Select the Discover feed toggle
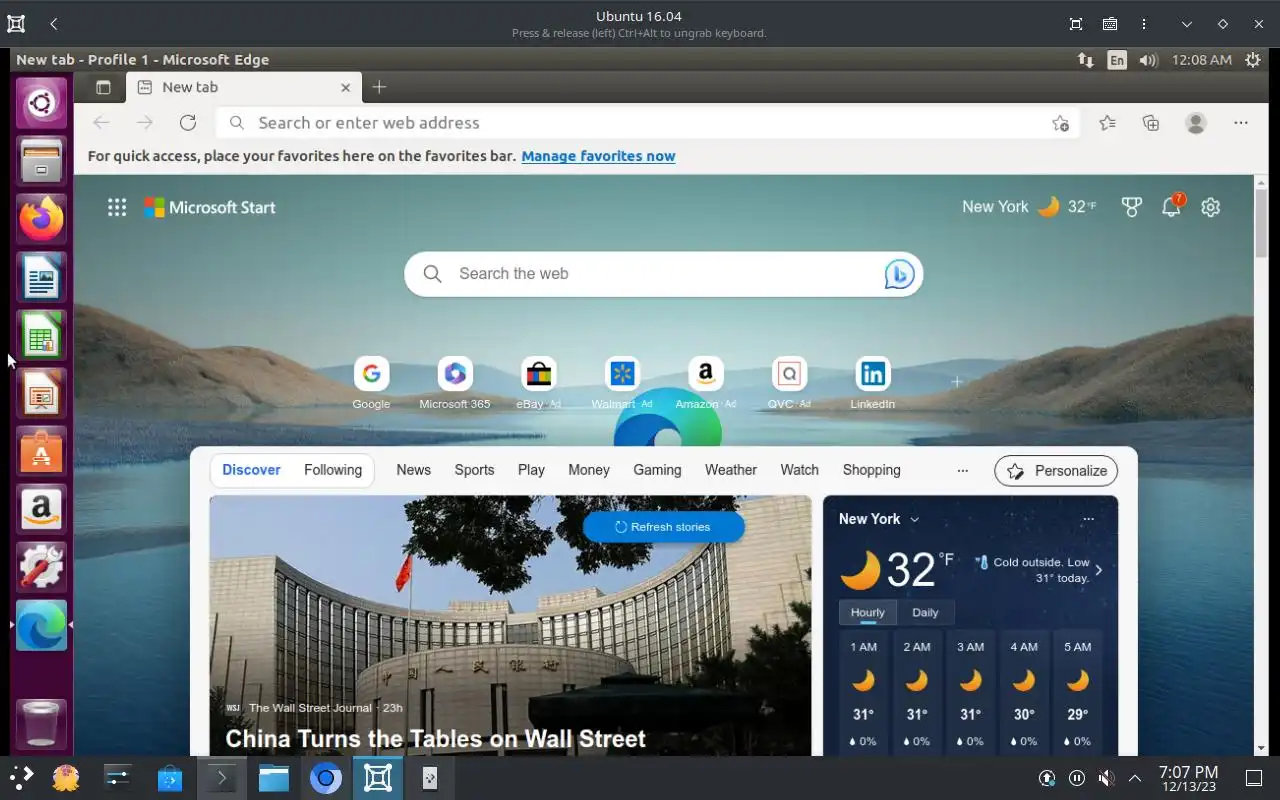Image resolution: width=1280 pixels, height=800 pixels. coord(251,470)
